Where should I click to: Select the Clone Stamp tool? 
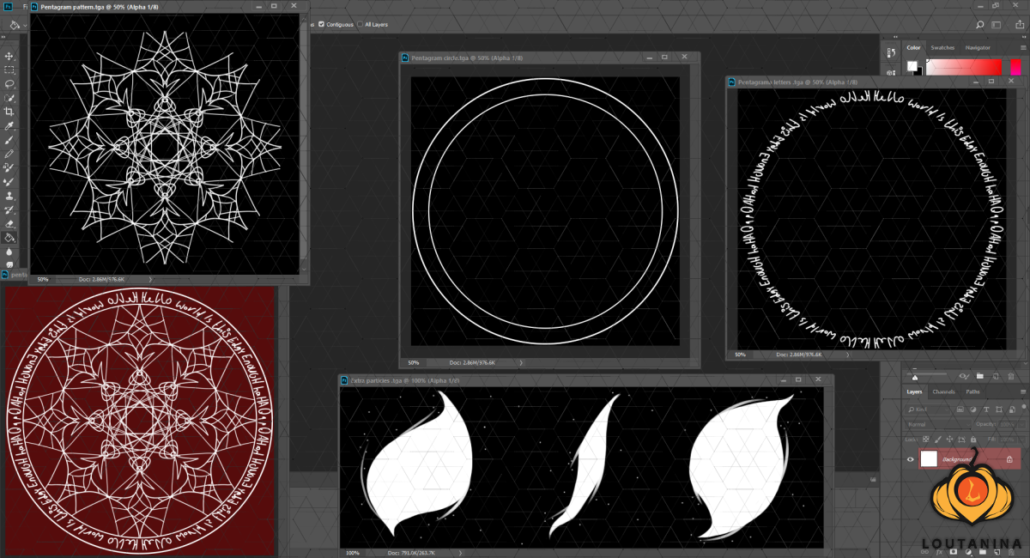[x=10, y=196]
